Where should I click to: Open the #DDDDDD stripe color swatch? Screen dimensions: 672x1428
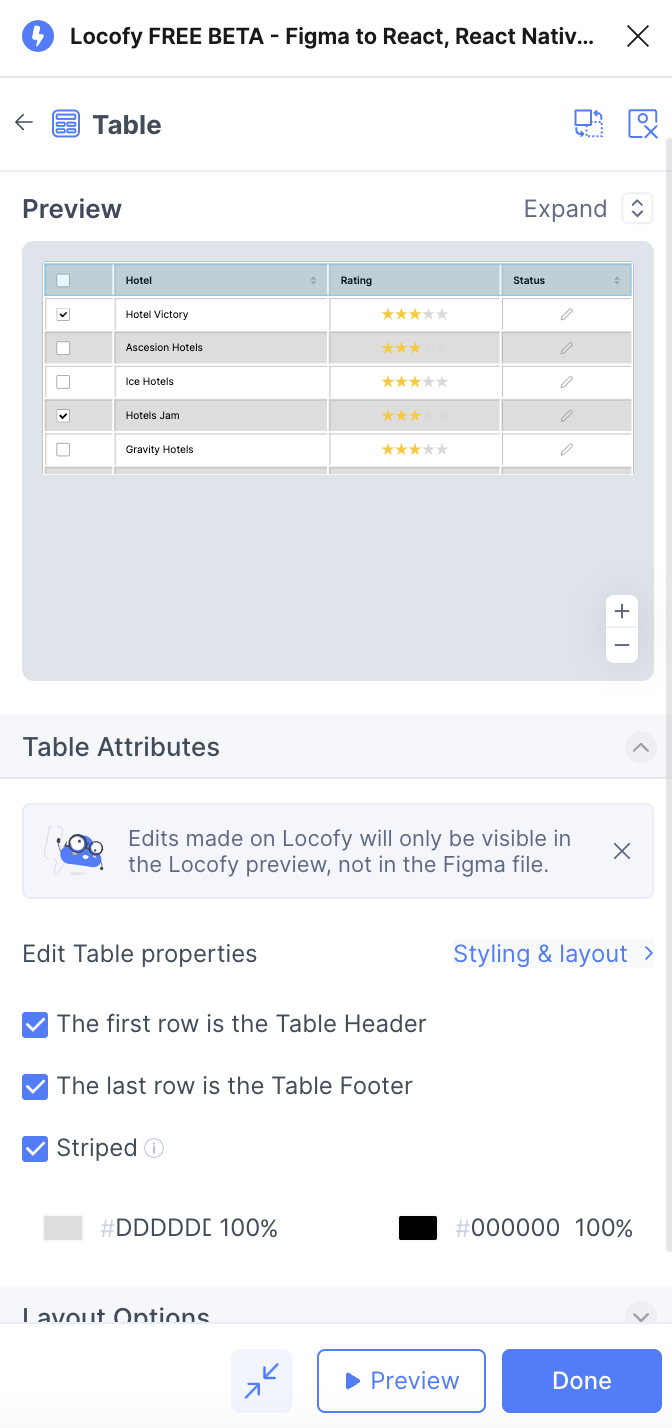[x=62, y=1228]
